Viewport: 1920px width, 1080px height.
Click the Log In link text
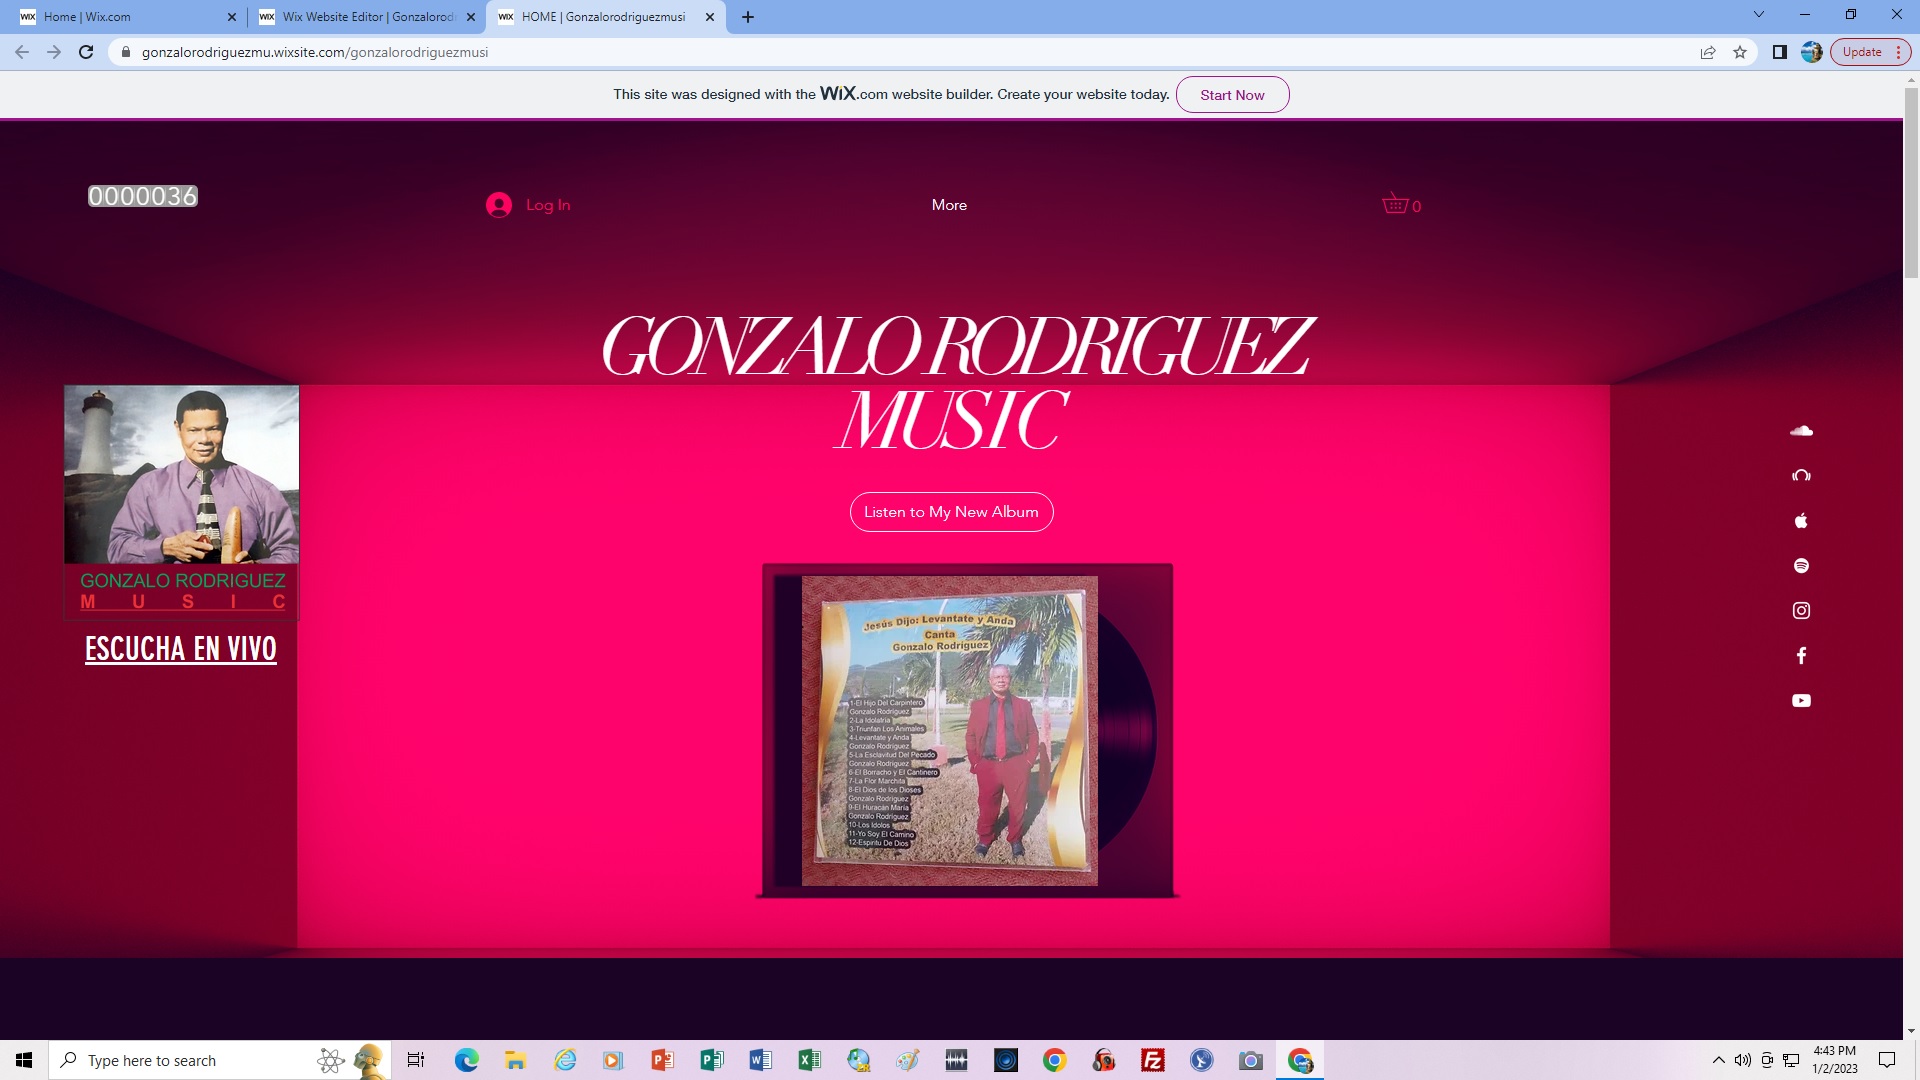pyautogui.click(x=548, y=205)
